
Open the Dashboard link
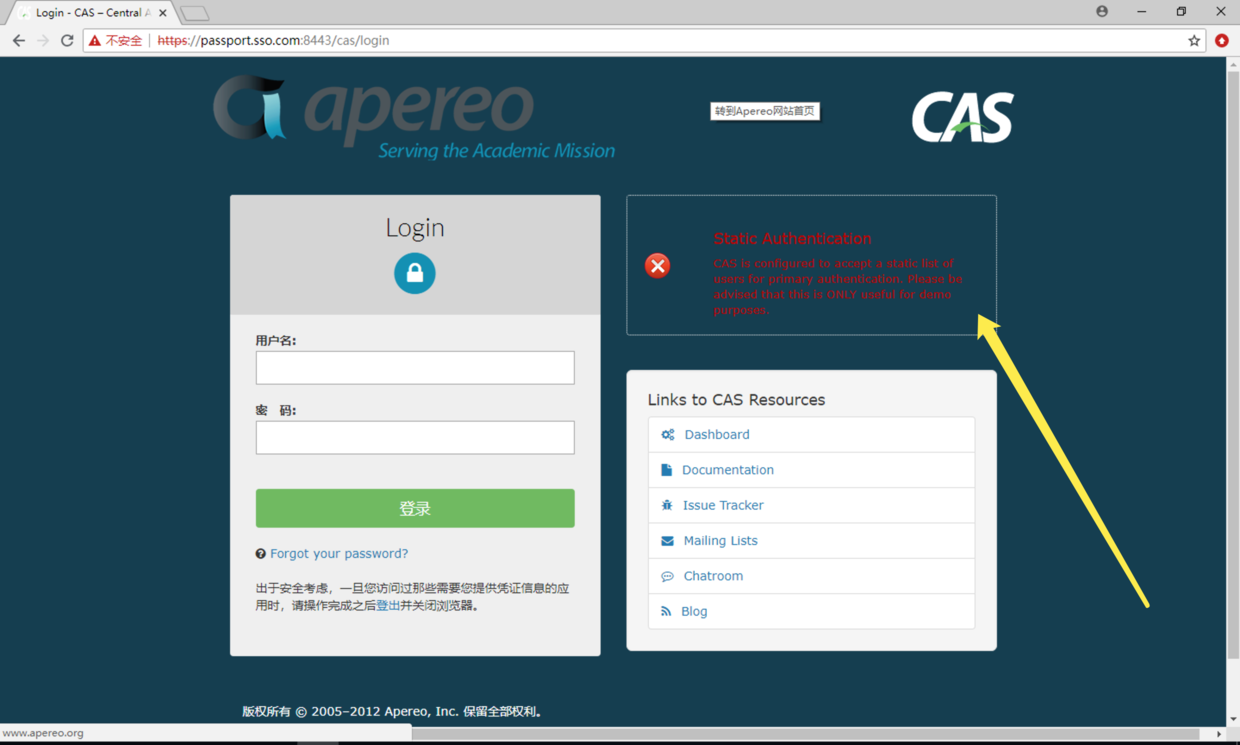717,435
